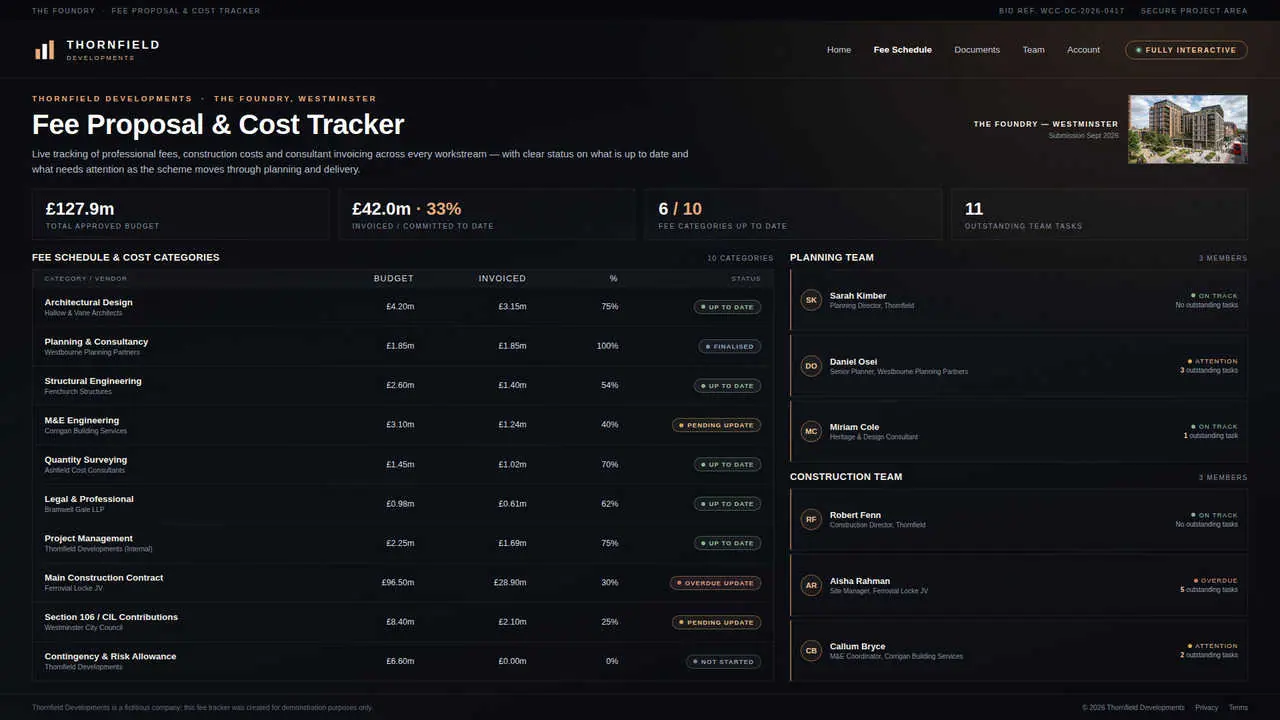Select Aisha Rahman's AR avatar
1280x720 pixels.
coord(811,586)
